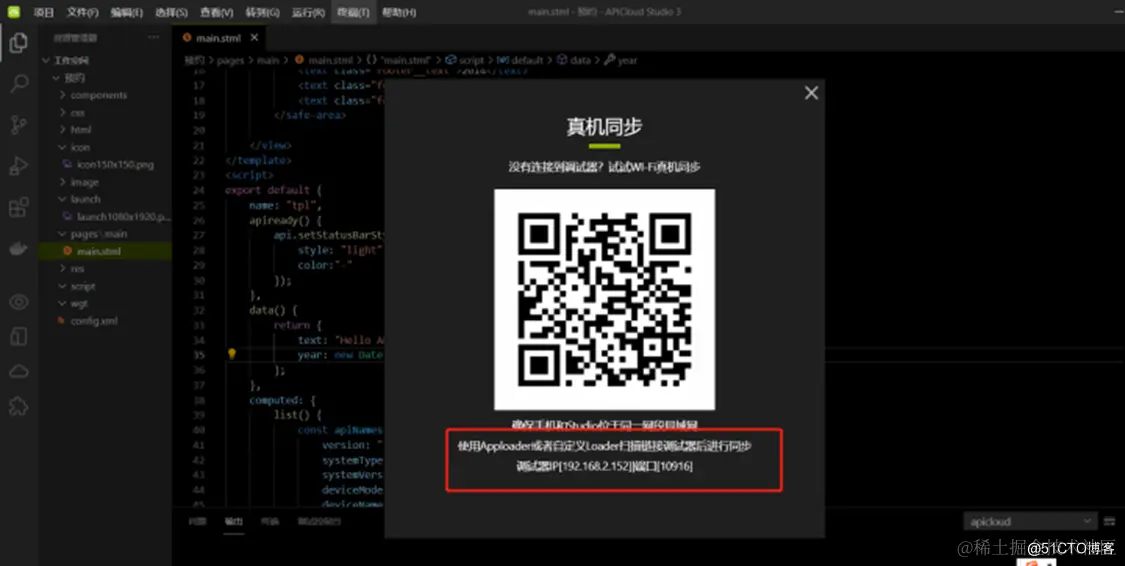The width and height of the screenshot is (1125, 566).
Task: Click the cloud icon in the activity bar
Action: (x=19, y=371)
